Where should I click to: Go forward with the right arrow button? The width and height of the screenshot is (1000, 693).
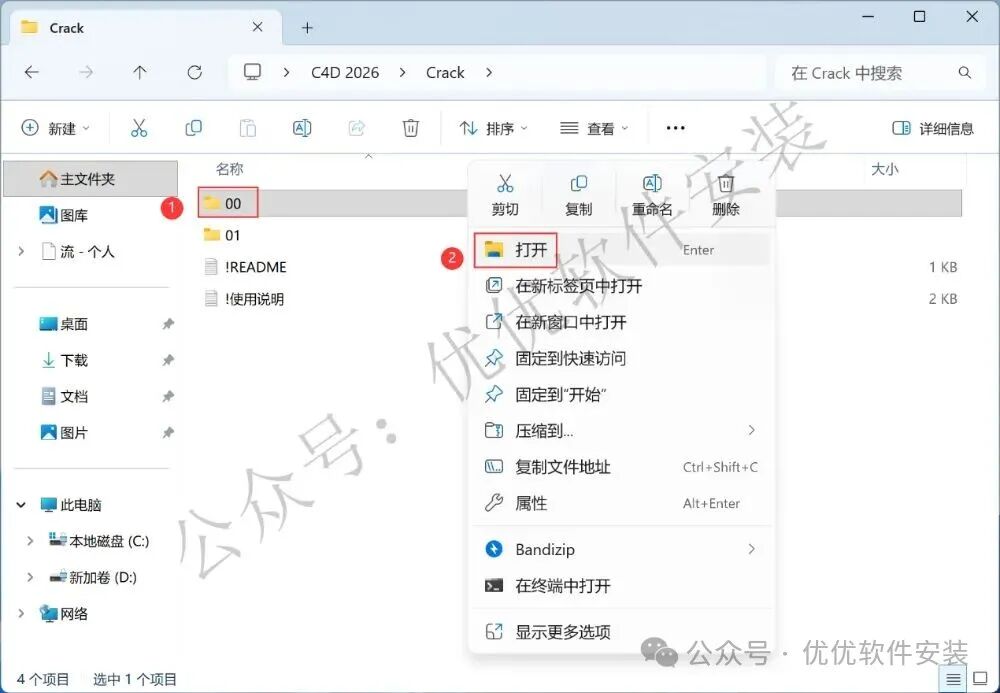85,73
